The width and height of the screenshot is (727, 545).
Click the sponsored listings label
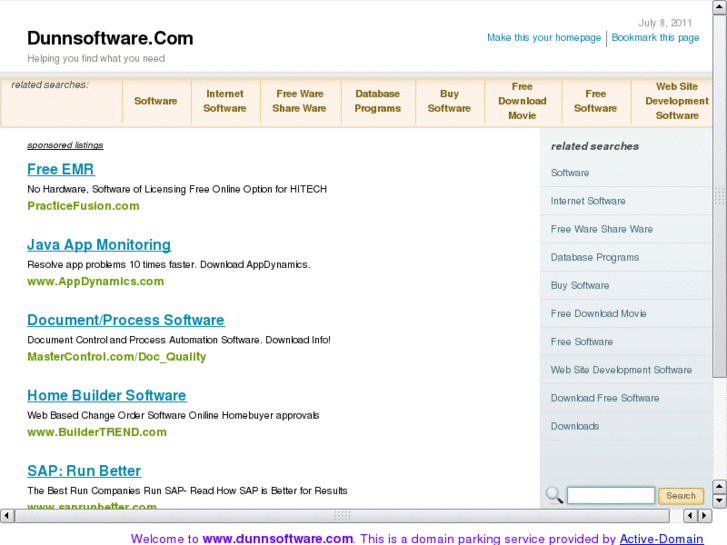point(65,145)
